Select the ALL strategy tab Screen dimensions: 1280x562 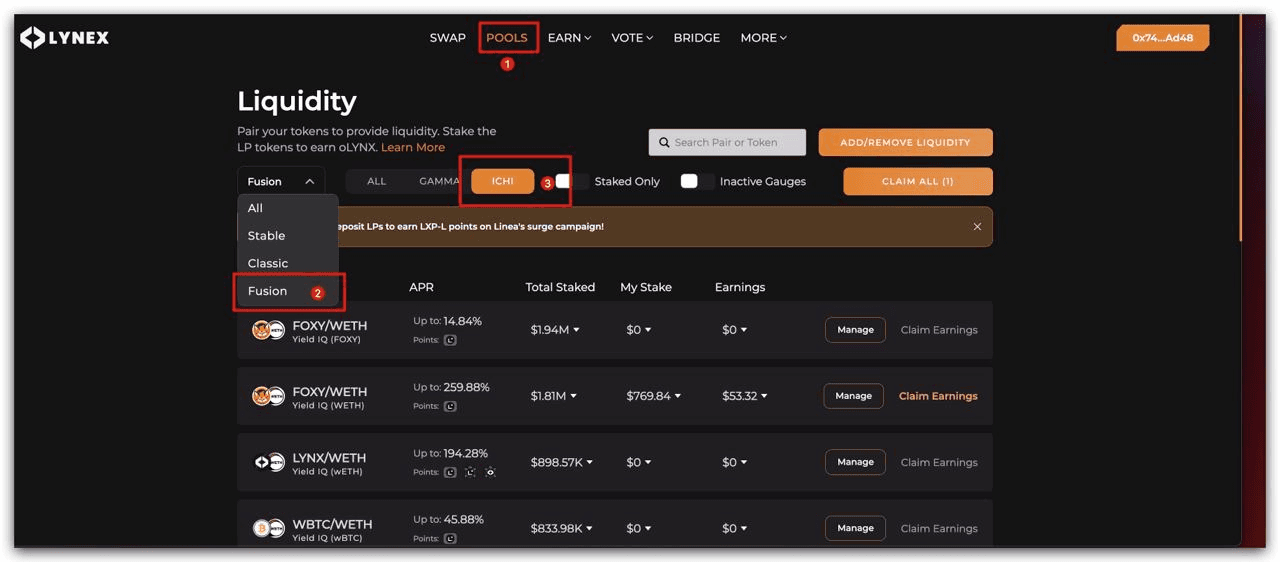coord(376,181)
